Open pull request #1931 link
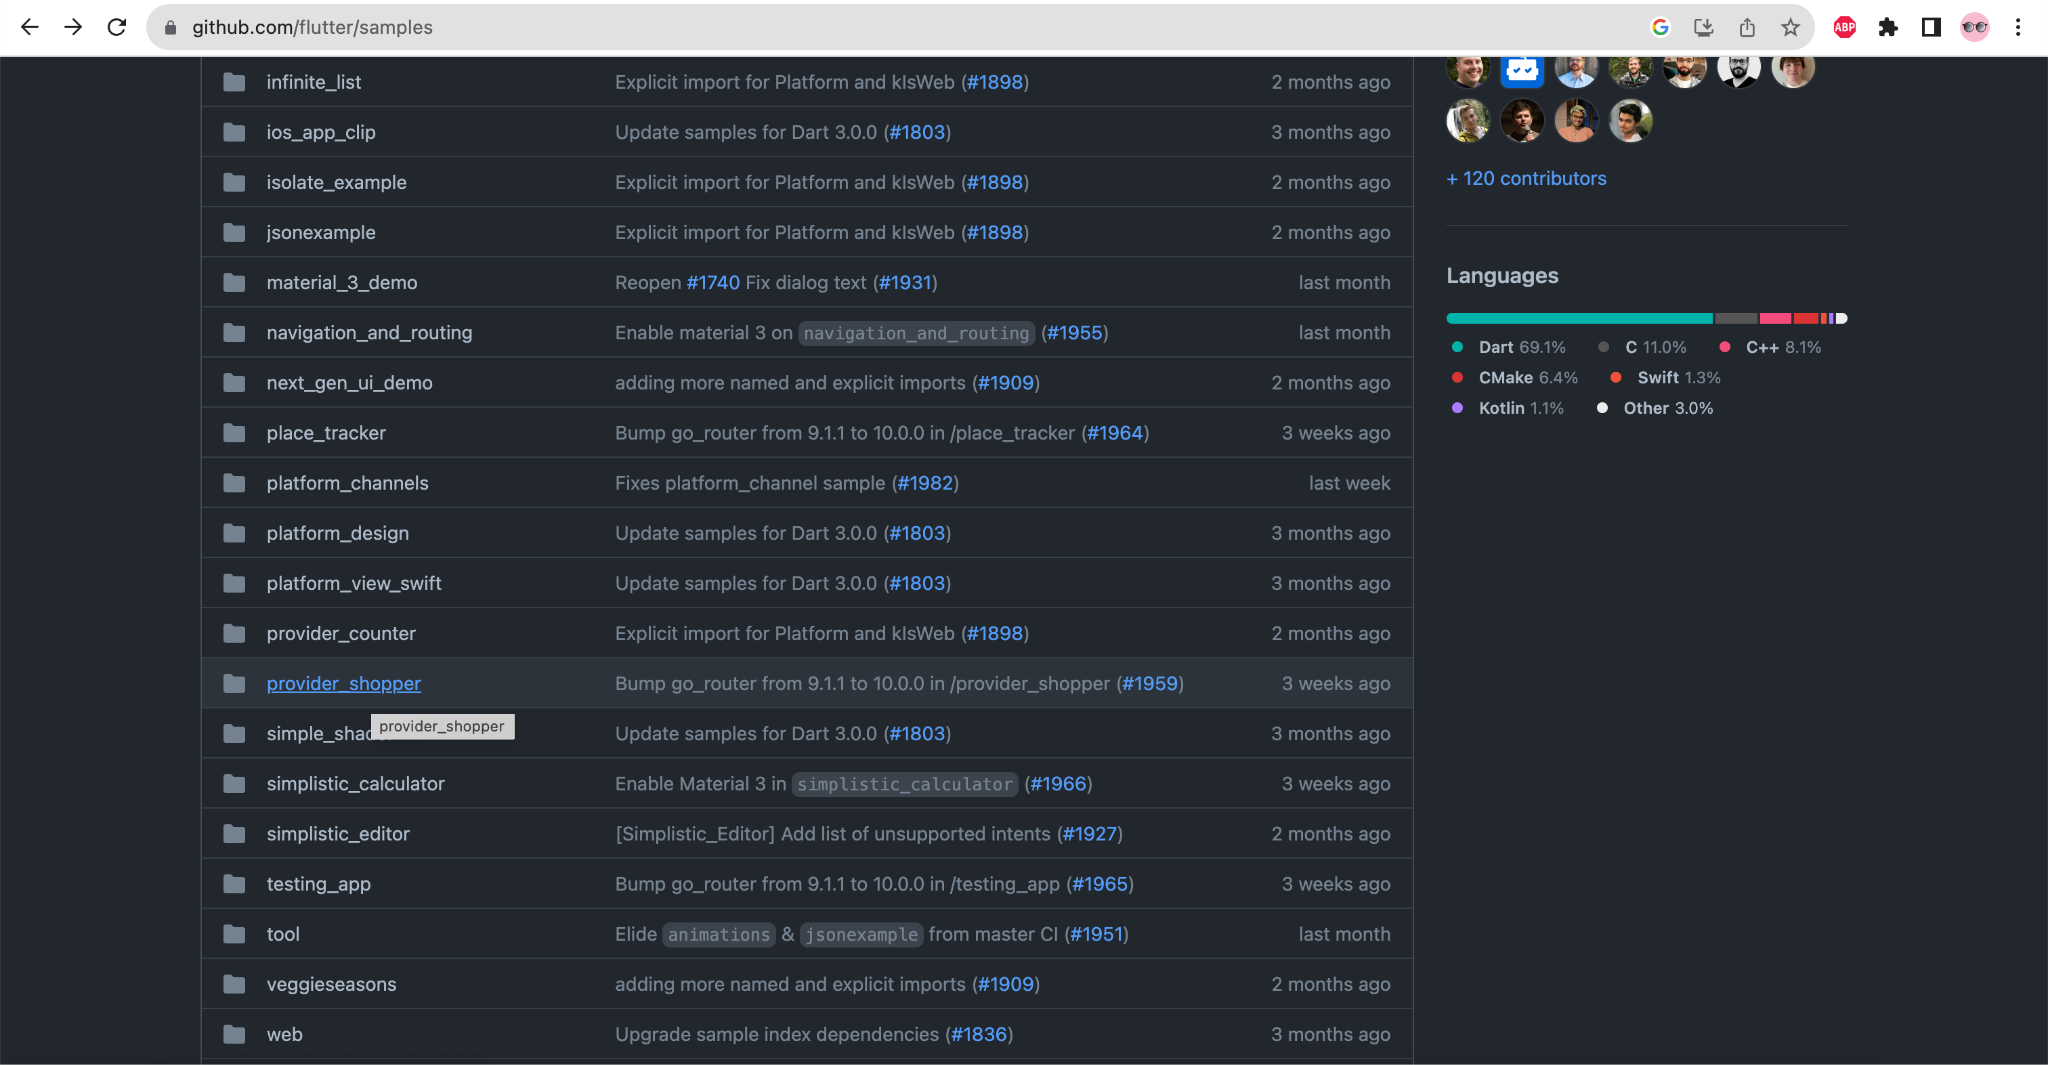Screen dimensions: 2048x1065 [x=905, y=282]
